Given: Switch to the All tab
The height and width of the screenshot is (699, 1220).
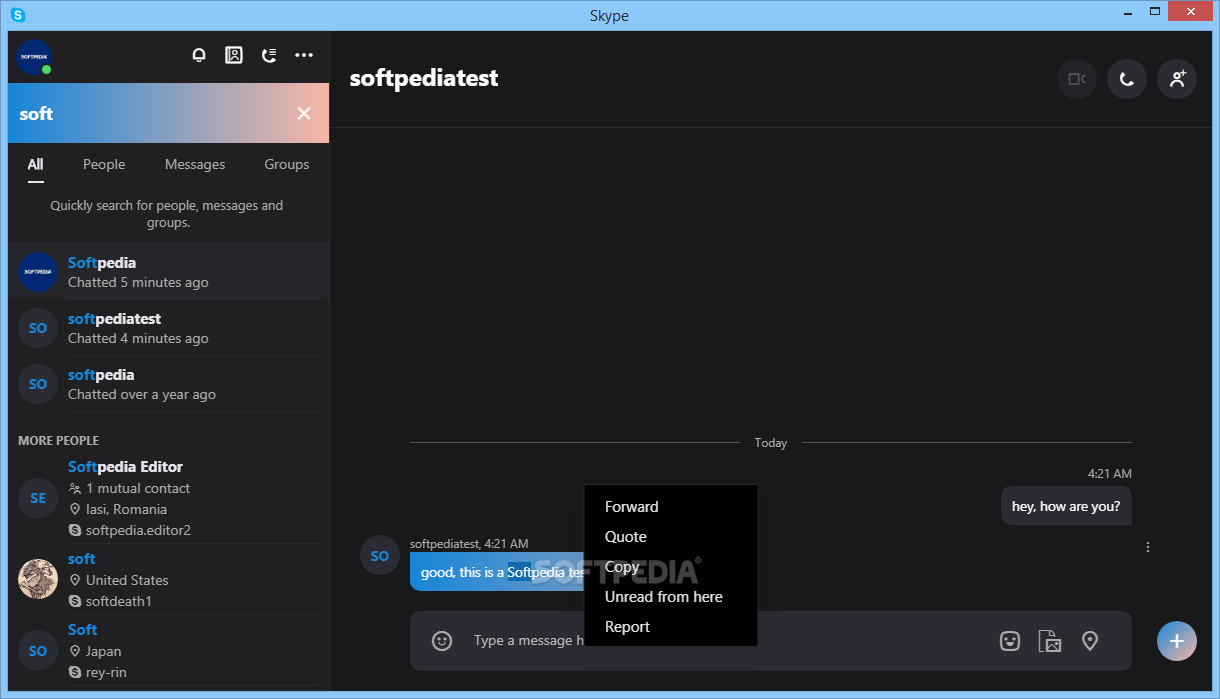Looking at the screenshot, I should [36, 164].
